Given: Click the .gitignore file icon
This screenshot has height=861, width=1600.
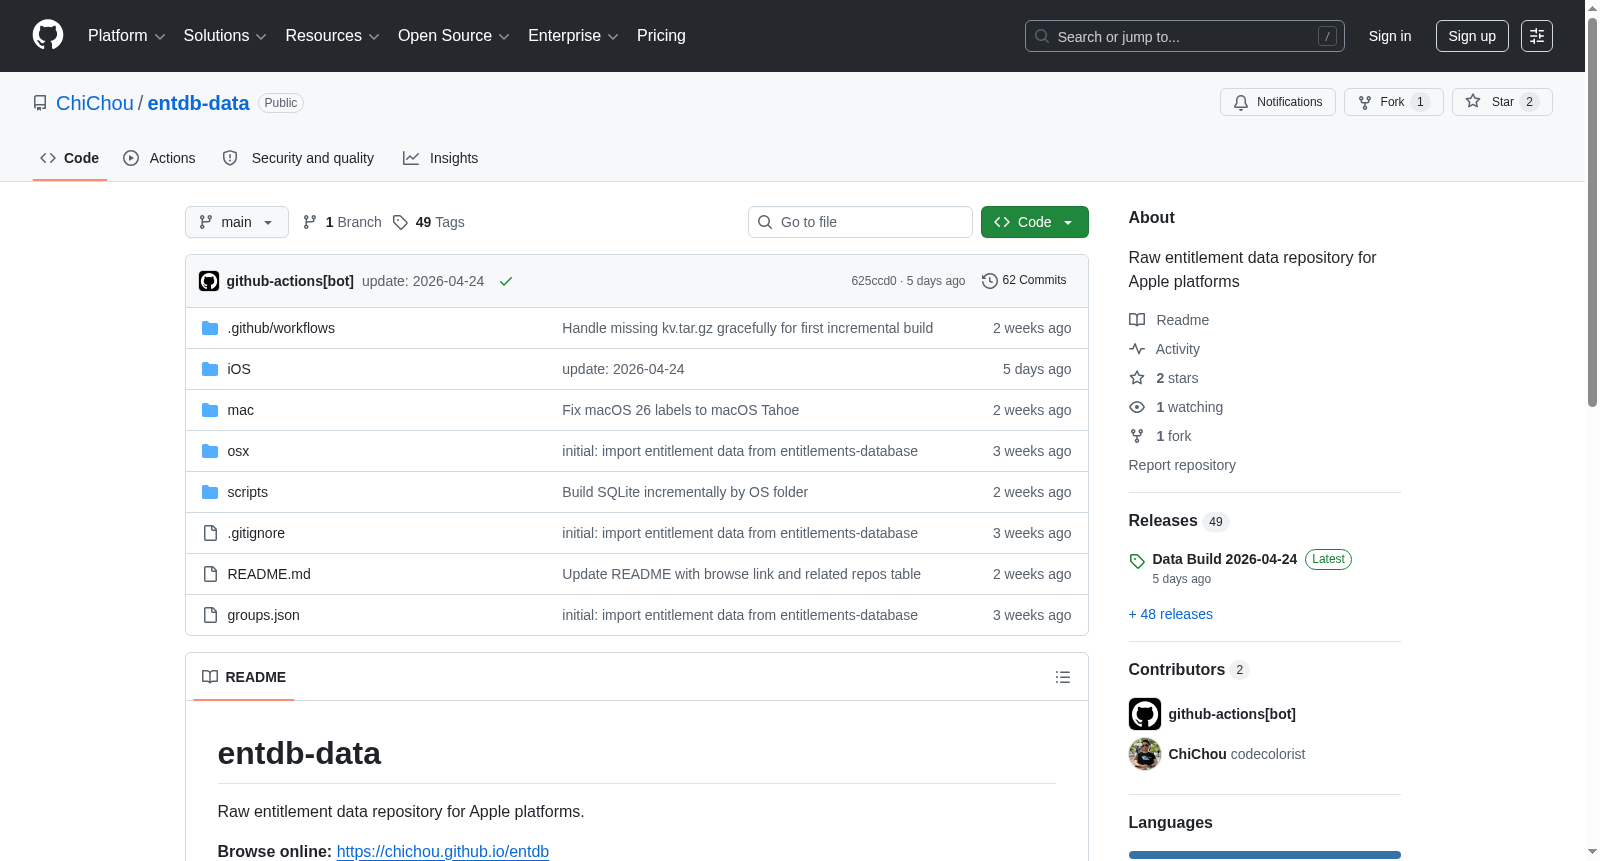Looking at the screenshot, I should coord(210,533).
